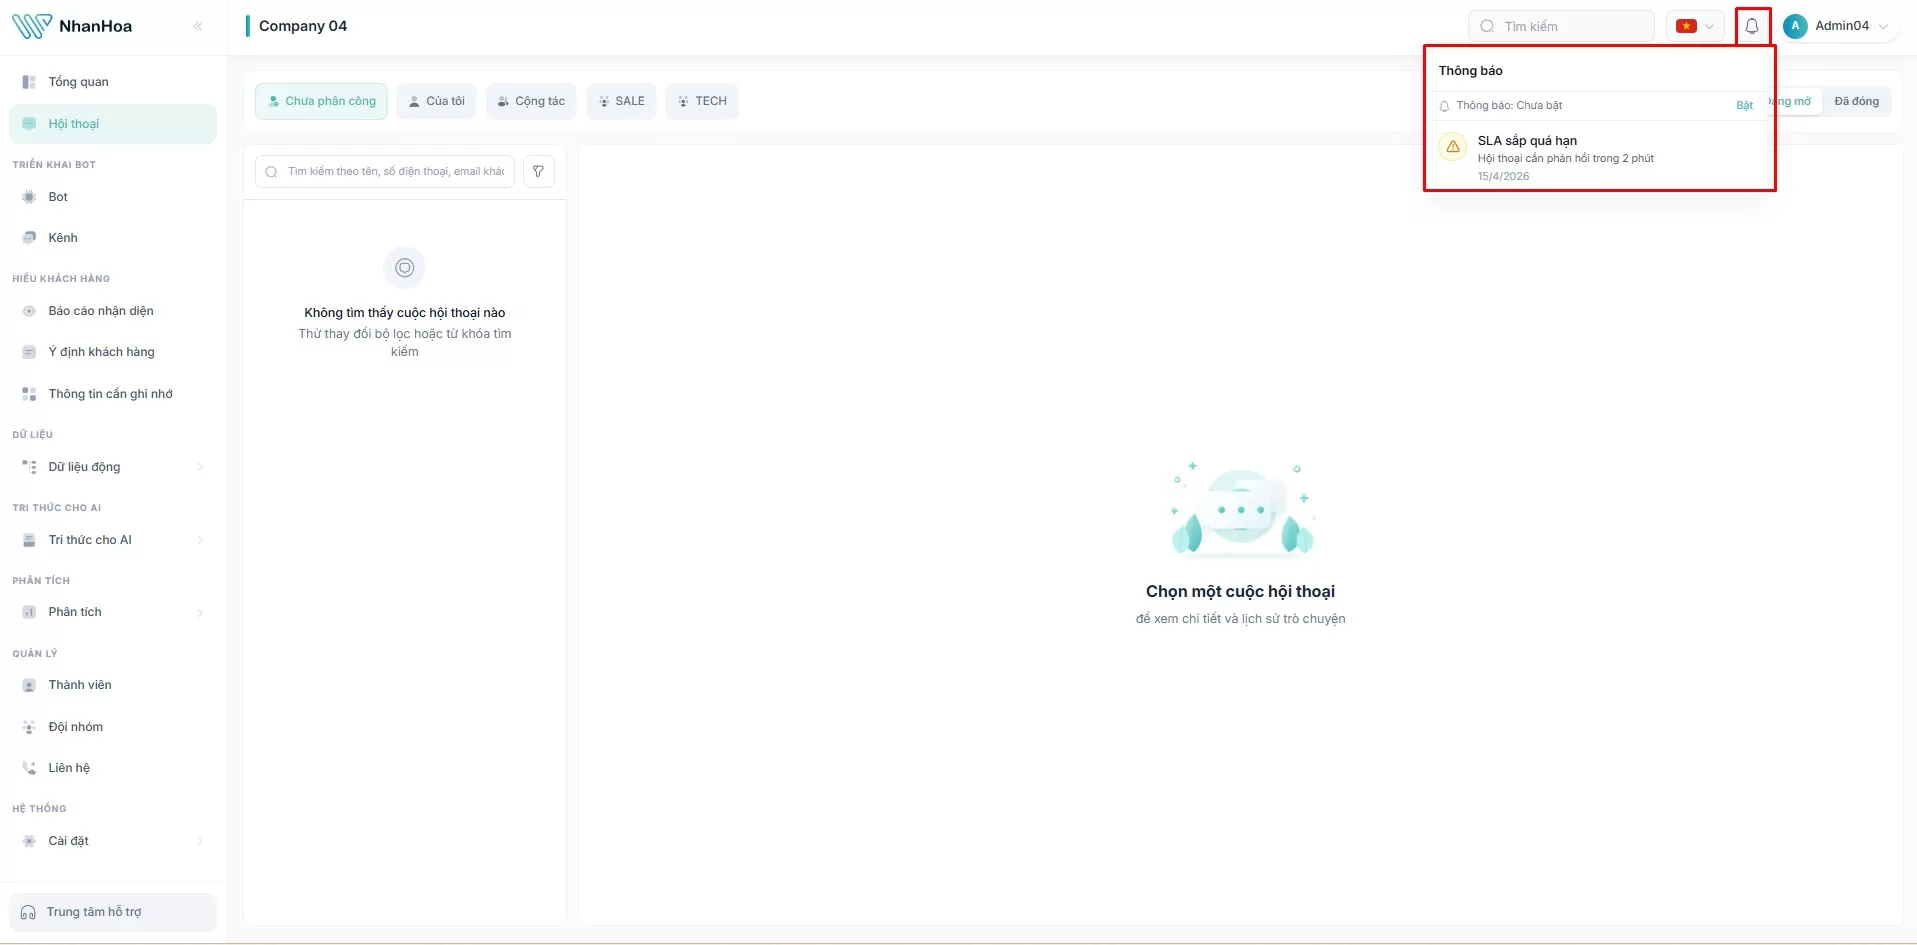Click the Thông báo panel heading
The image size is (1917, 945).
coord(1470,70)
